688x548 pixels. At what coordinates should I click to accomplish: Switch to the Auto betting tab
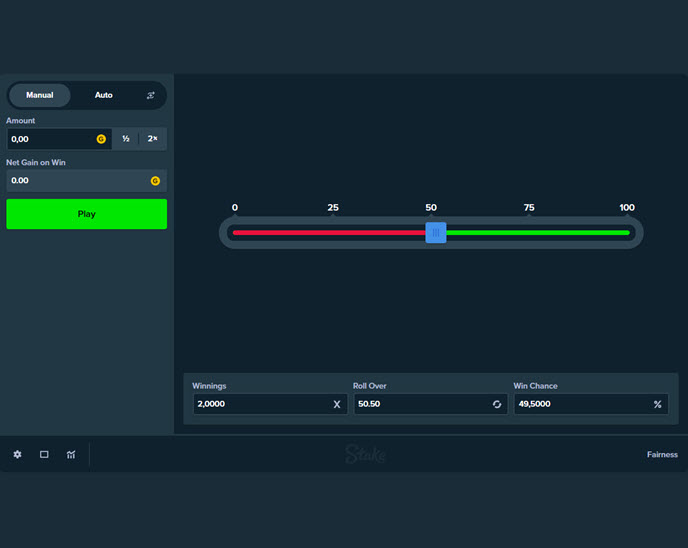click(104, 95)
